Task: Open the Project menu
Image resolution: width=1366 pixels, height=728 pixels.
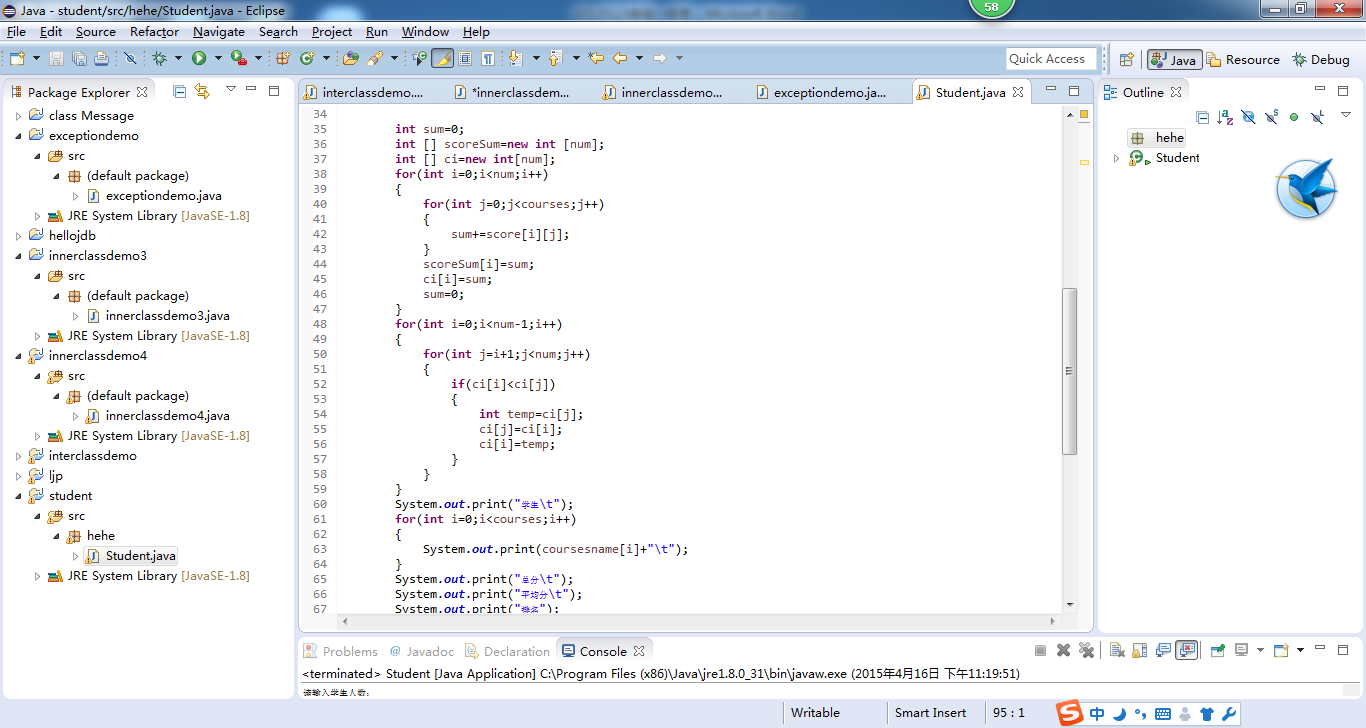Action: click(x=332, y=31)
